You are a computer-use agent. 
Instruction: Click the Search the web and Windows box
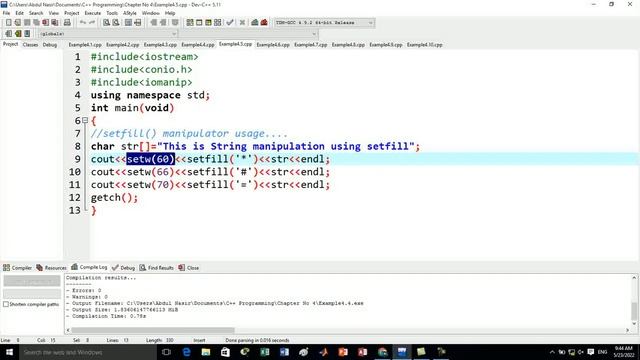[x=87, y=352]
